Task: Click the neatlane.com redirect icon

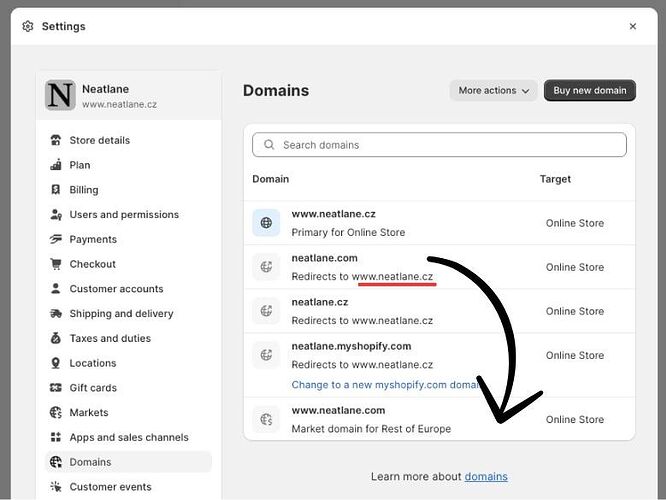Action: (266, 267)
